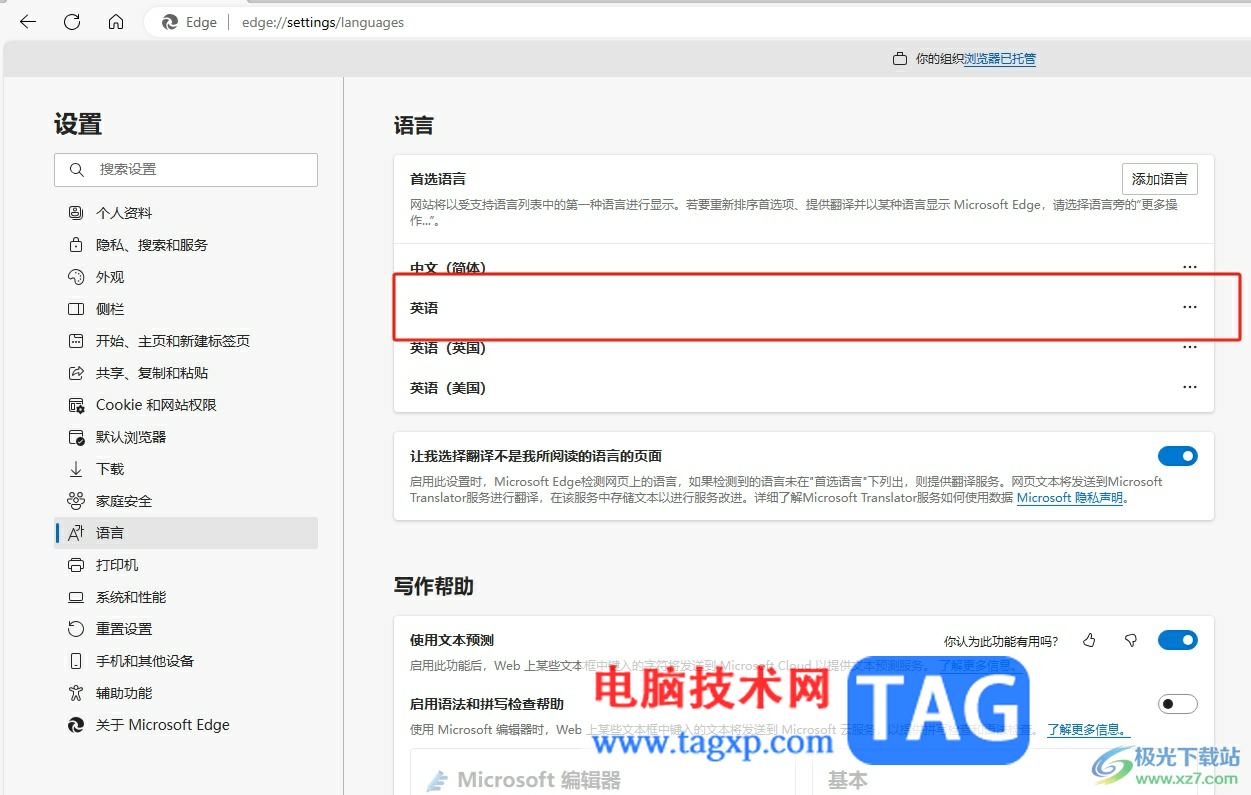Click the lock icon beside 隐私、搜索和服务
1251x795 pixels.
click(76, 245)
